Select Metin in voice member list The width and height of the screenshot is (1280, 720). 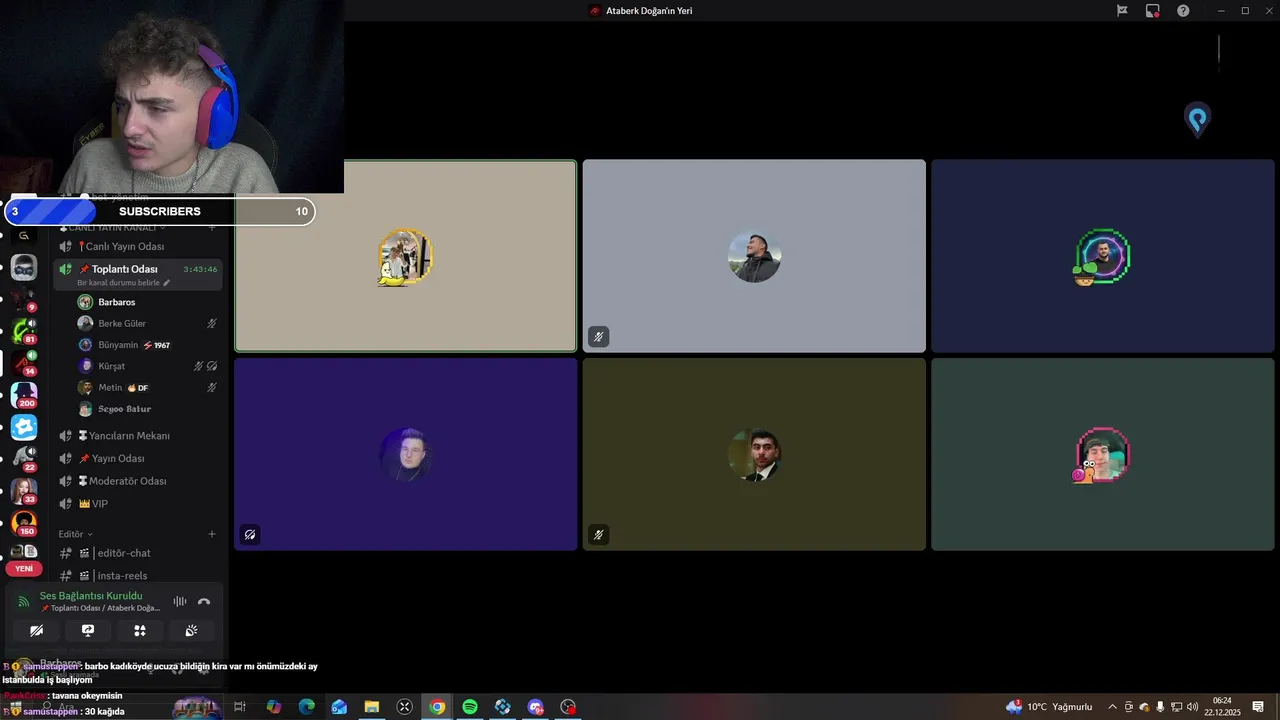(x=148, y=388)
